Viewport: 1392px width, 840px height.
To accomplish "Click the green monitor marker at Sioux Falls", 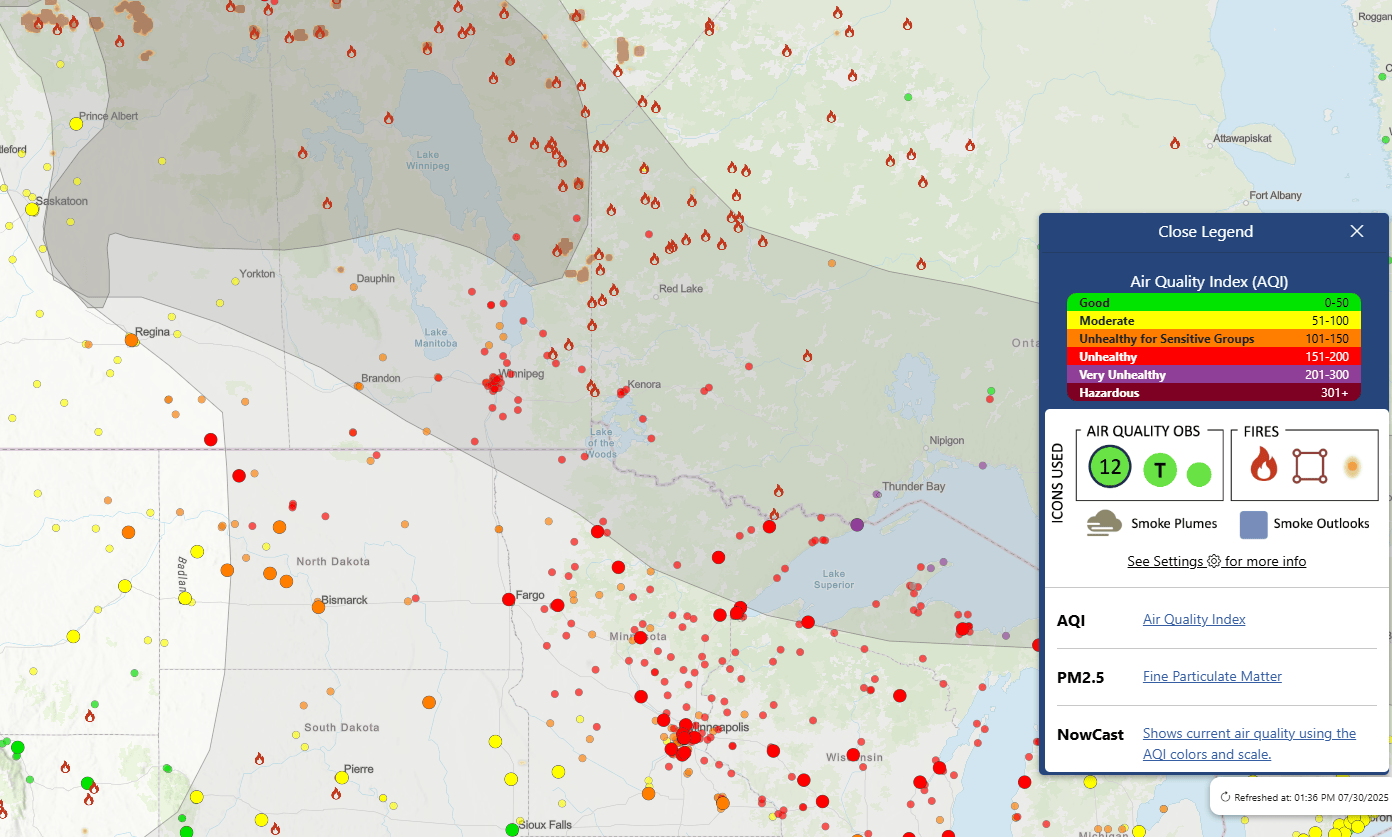I will coord(512,829).
